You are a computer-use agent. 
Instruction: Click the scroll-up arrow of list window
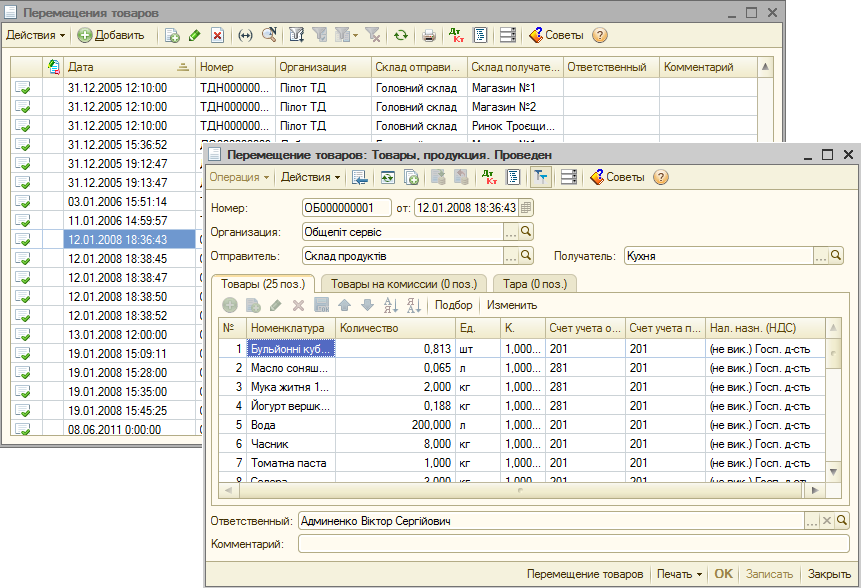point(765,67)
